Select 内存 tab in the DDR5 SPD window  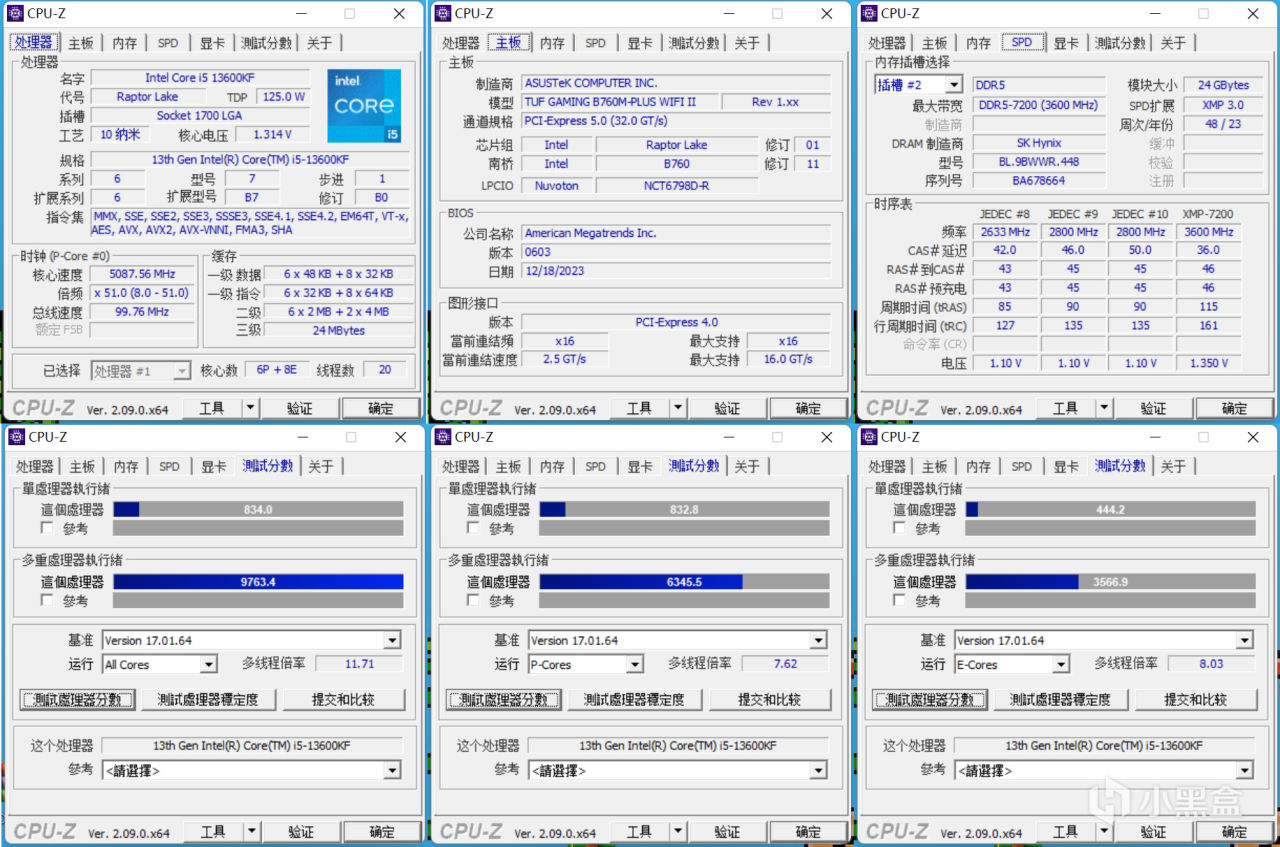(977, 43)
